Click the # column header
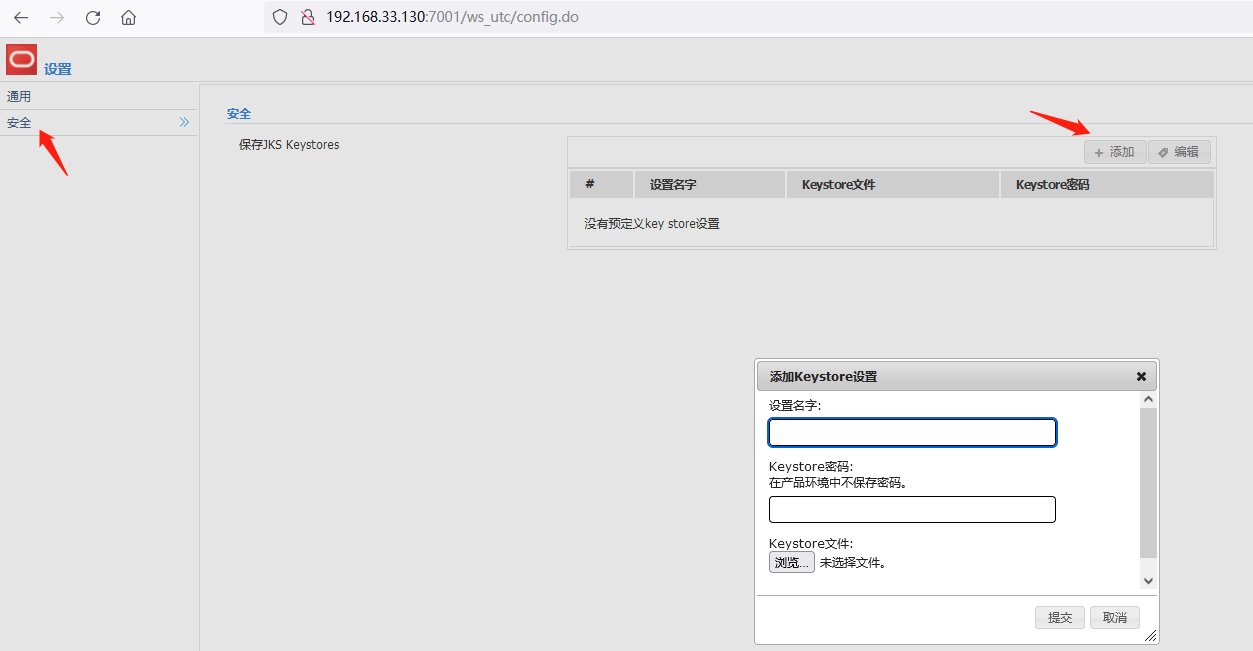The width and height of the screenshot is (1253, 651). pos(601,184)
